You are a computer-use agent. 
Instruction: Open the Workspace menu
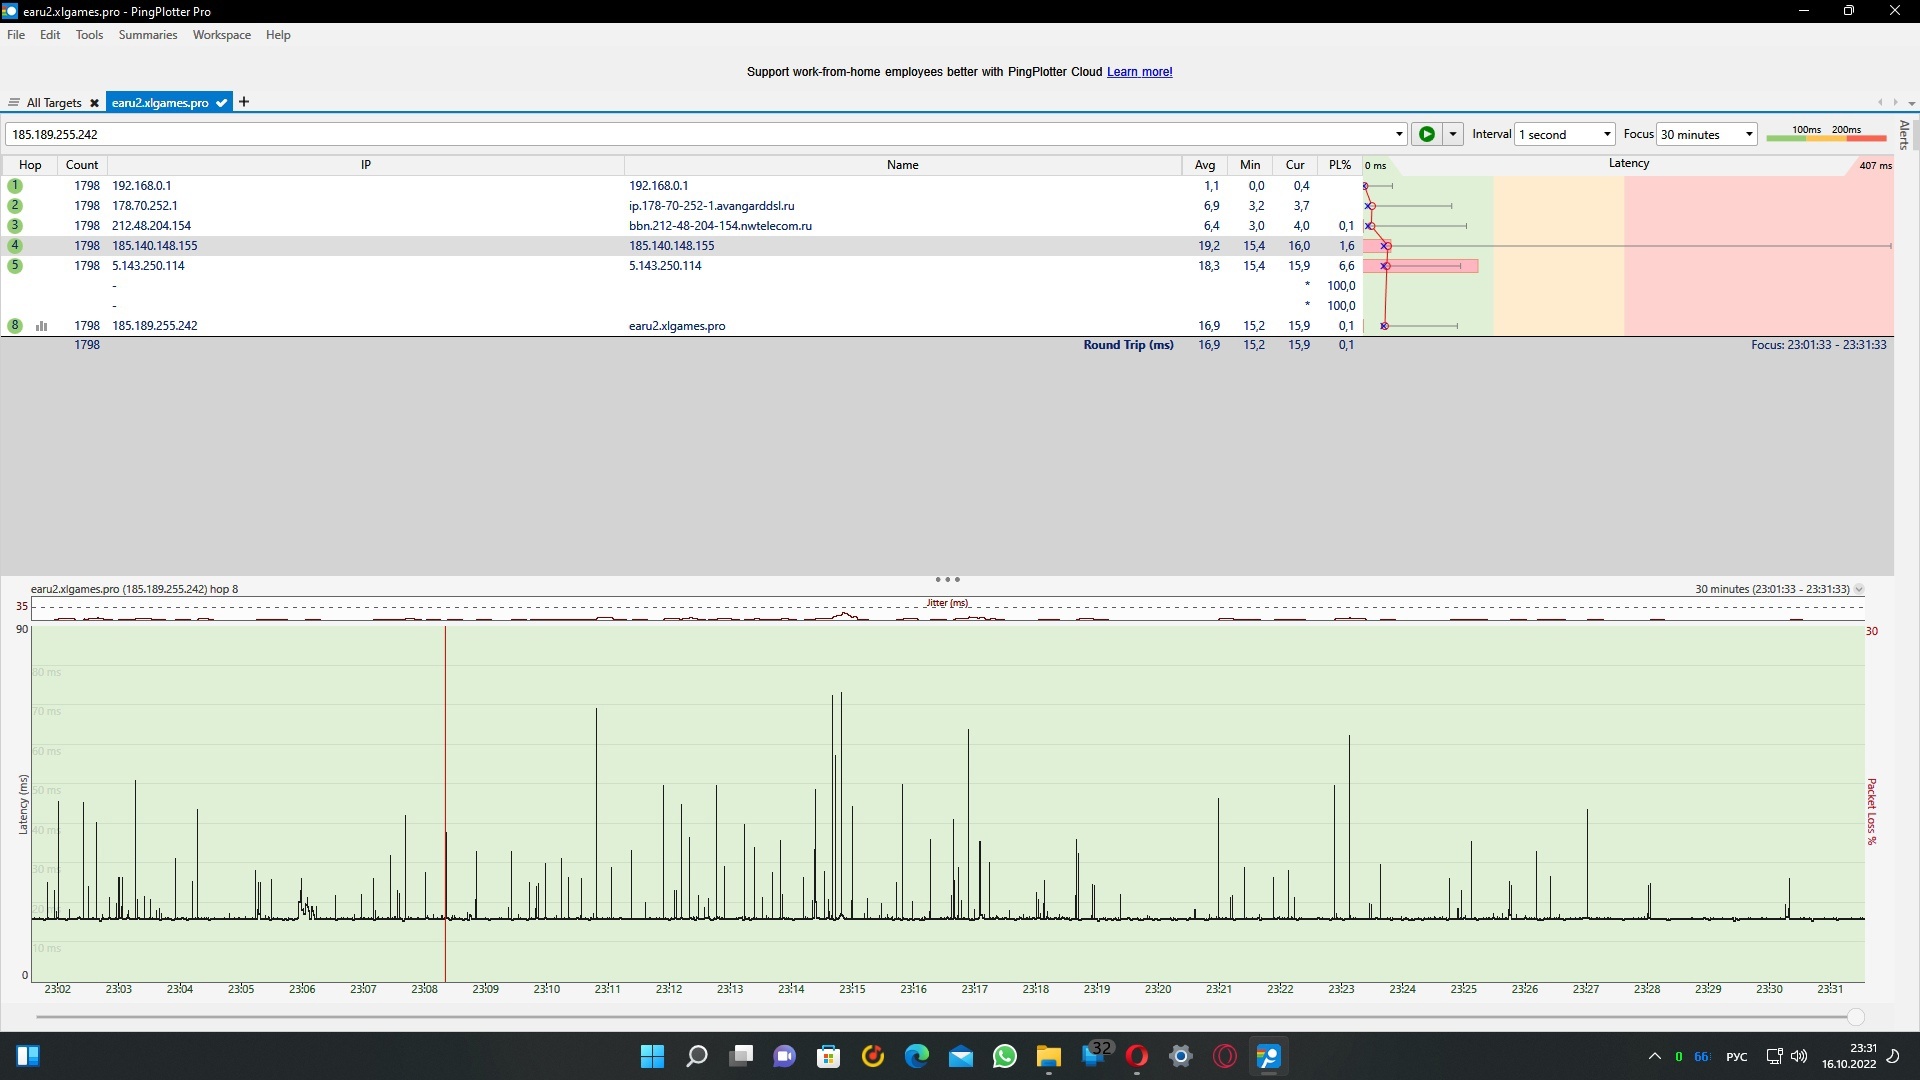pos(222,35)
